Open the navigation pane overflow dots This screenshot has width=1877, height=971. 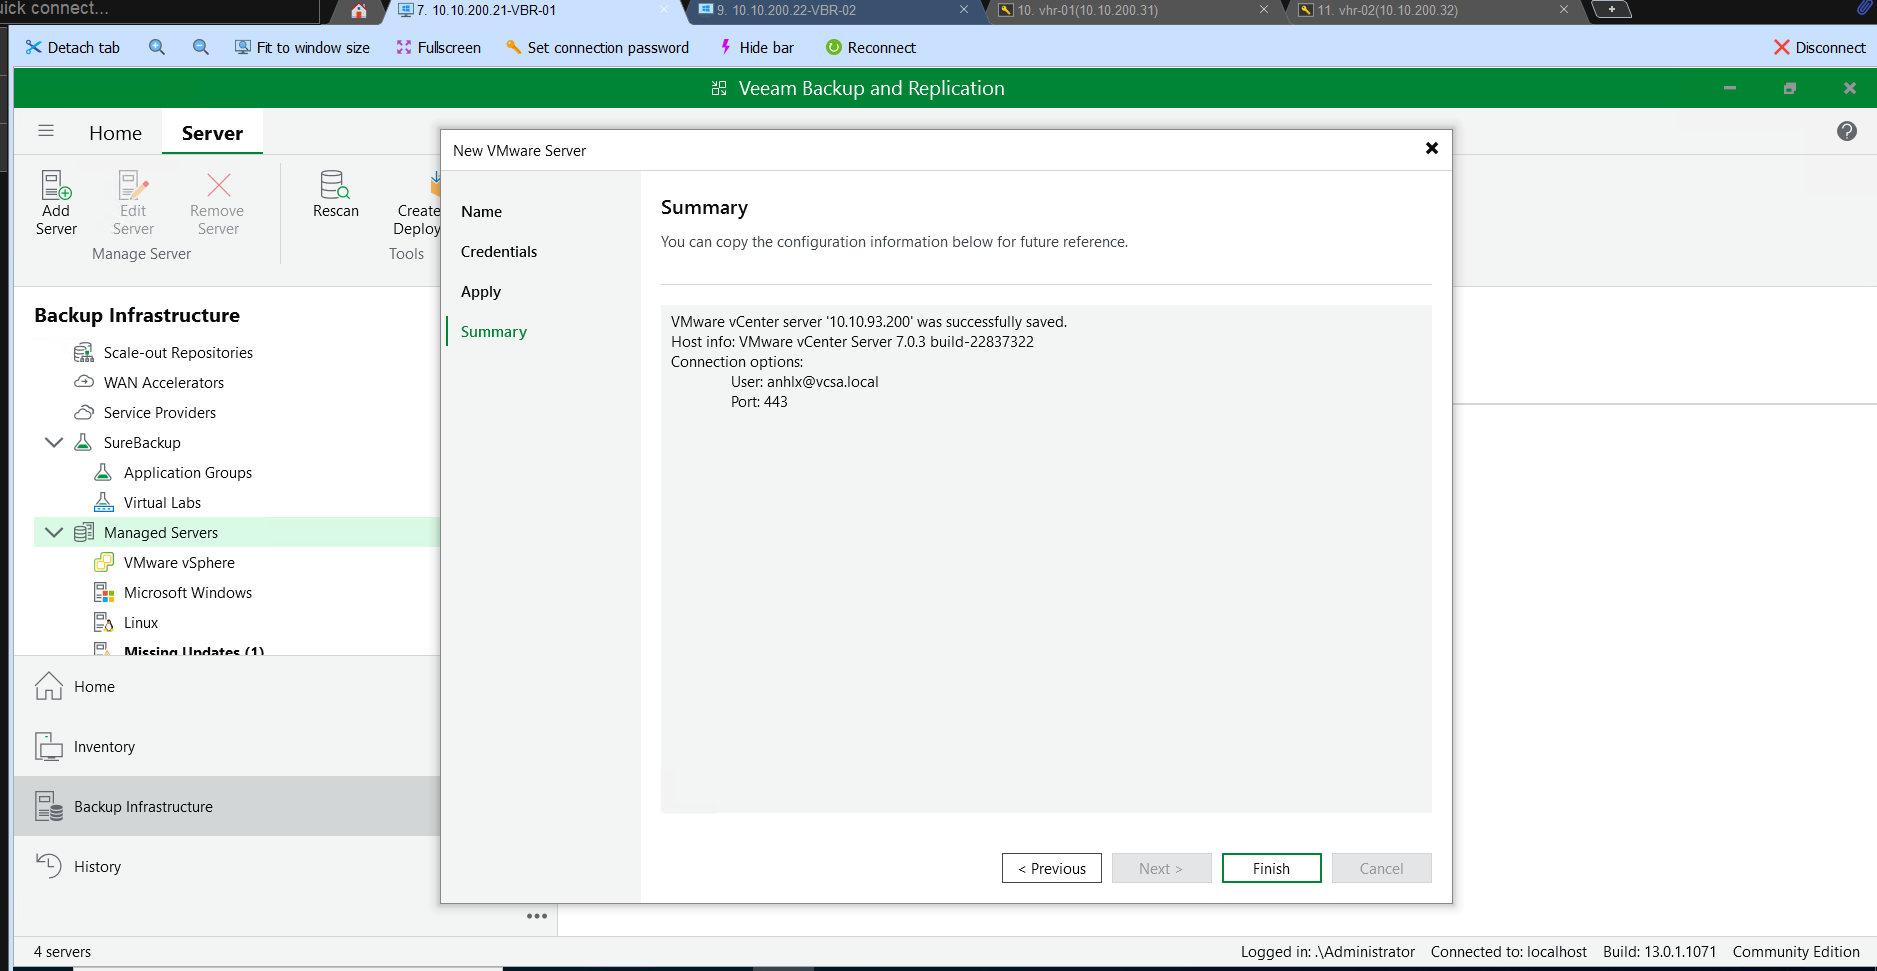point(537,916)
